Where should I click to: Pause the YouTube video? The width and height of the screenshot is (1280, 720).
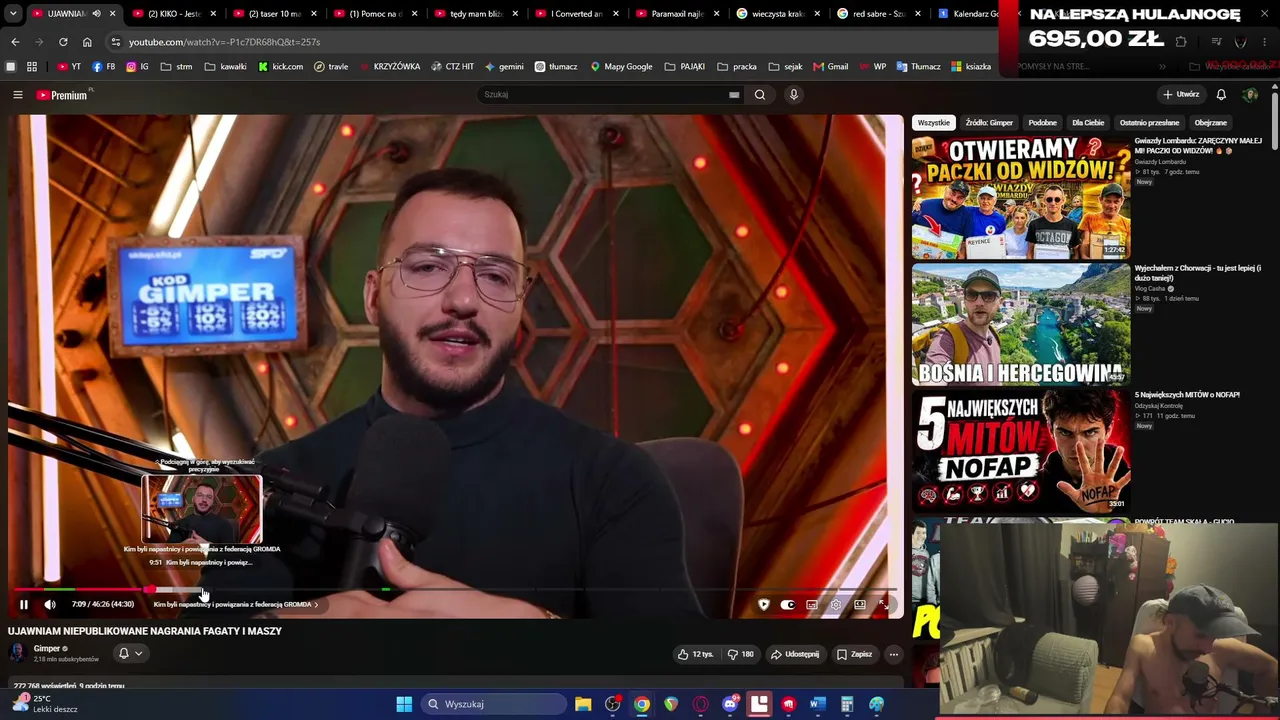pos(24,604)
